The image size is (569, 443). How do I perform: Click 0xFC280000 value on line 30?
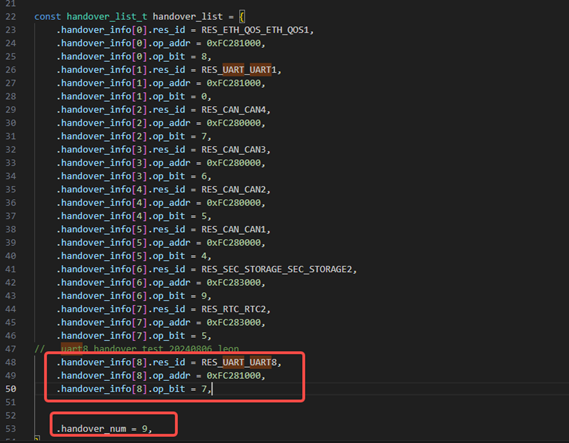click(x=234, y=123)
